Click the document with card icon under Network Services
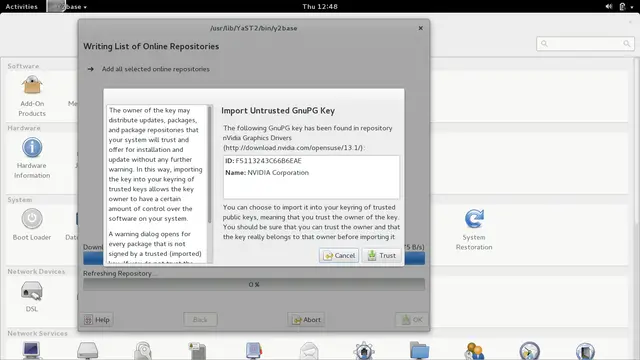 click(198, 351)
